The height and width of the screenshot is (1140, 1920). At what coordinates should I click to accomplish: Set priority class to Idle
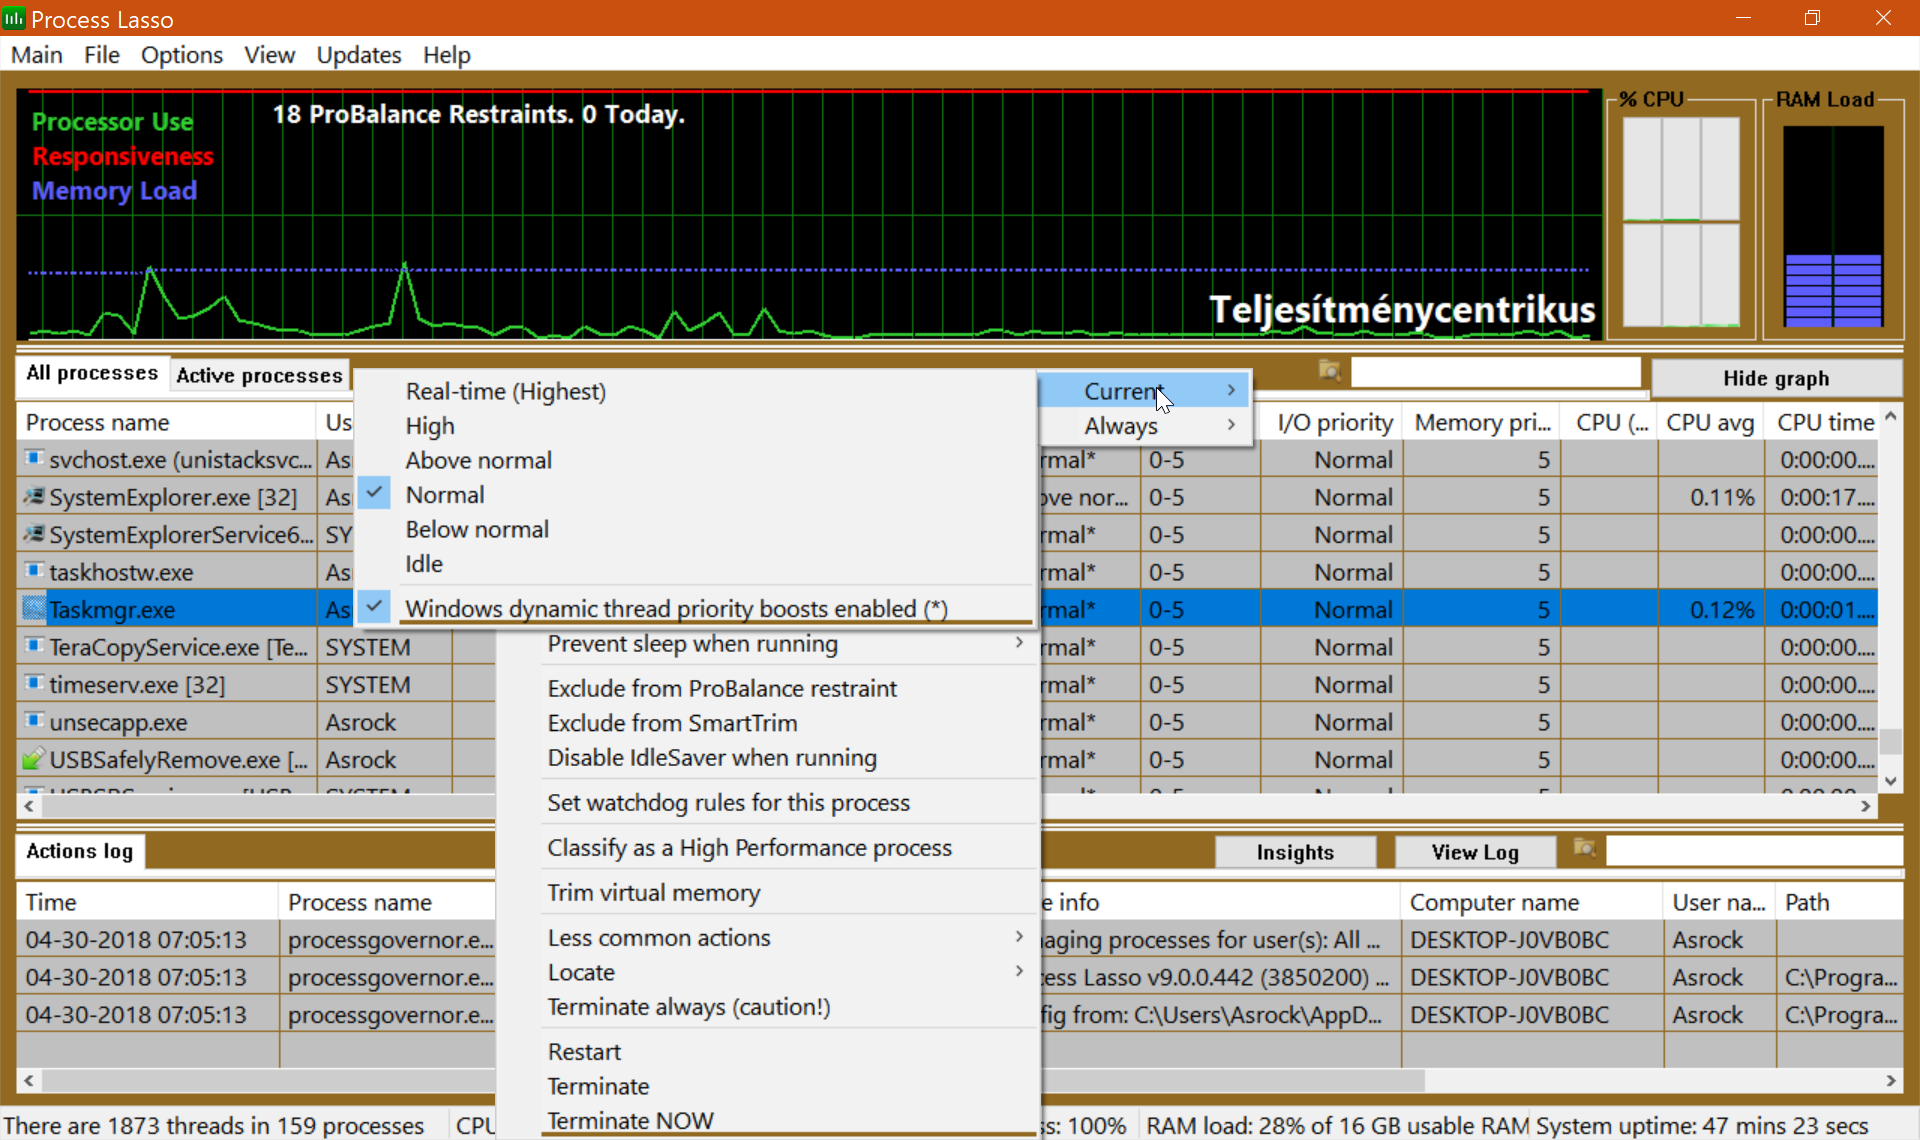(424, 563)
